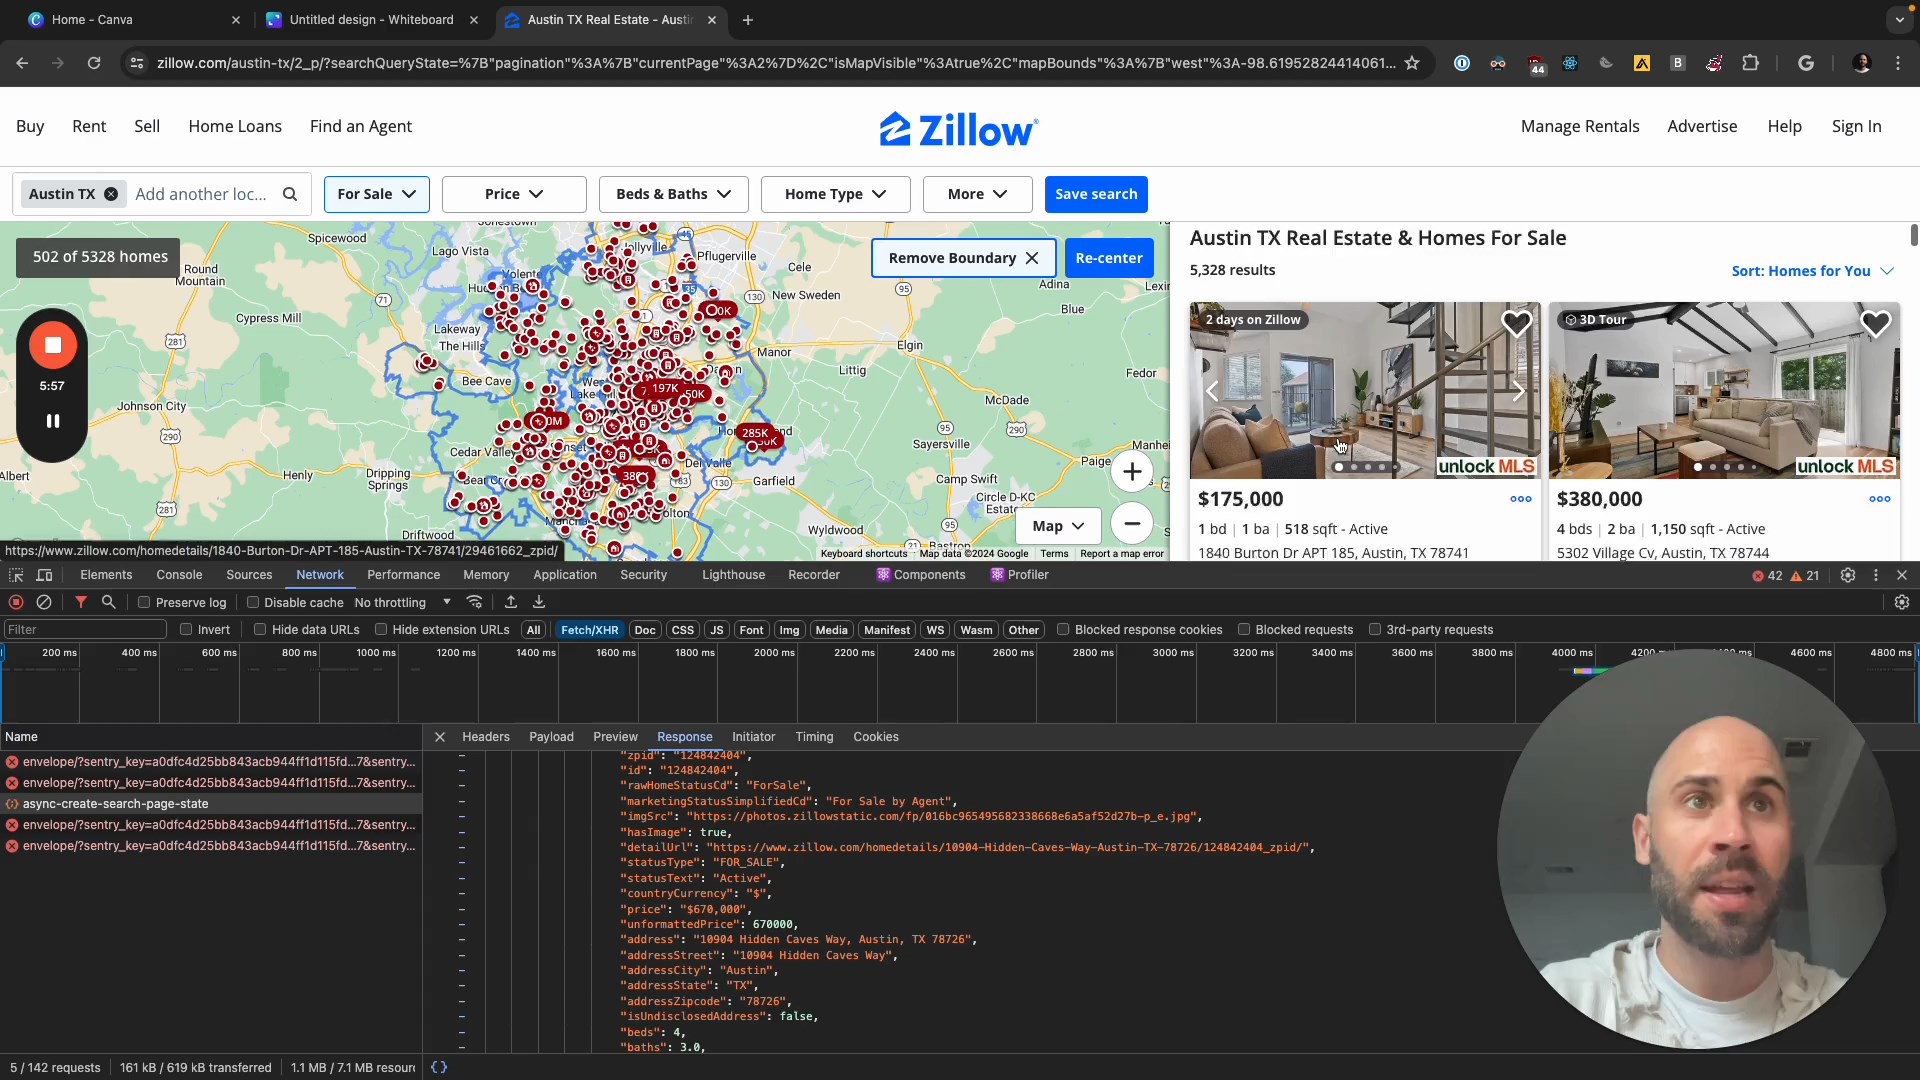Click the Re-center map button
This screenshot has height=1080, width=1920.
point(1109,258)
